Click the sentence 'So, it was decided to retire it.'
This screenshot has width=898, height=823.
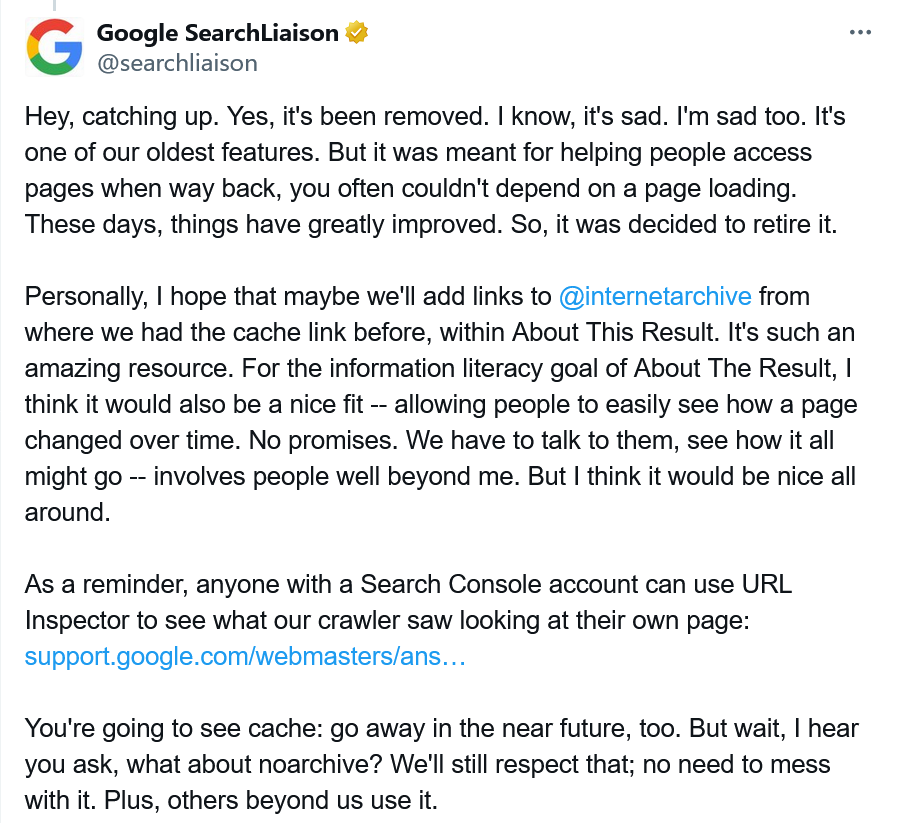(x=674, y=225)
